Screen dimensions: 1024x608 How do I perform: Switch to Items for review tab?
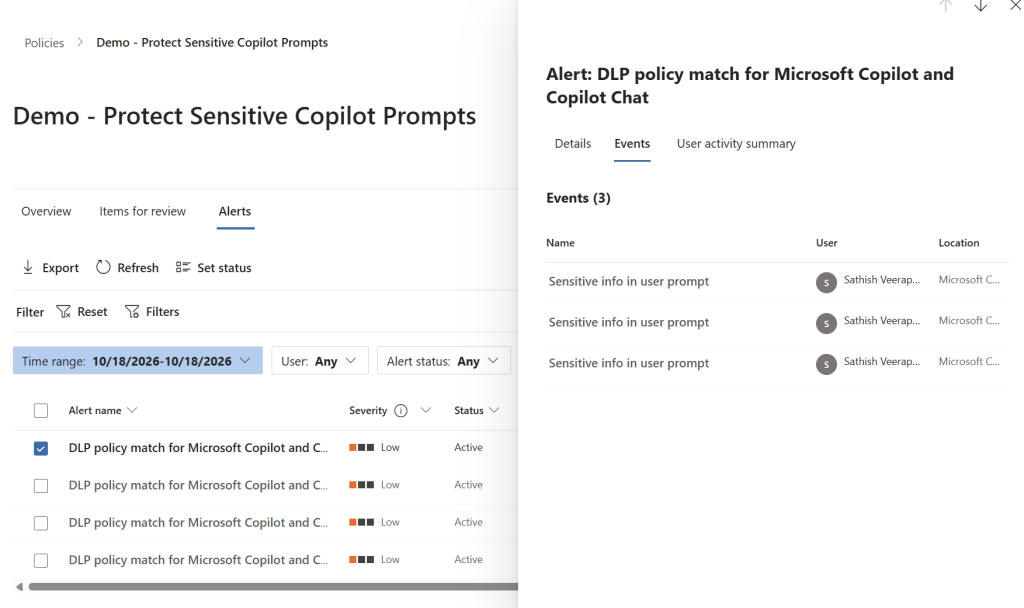(x=142, y=211)
